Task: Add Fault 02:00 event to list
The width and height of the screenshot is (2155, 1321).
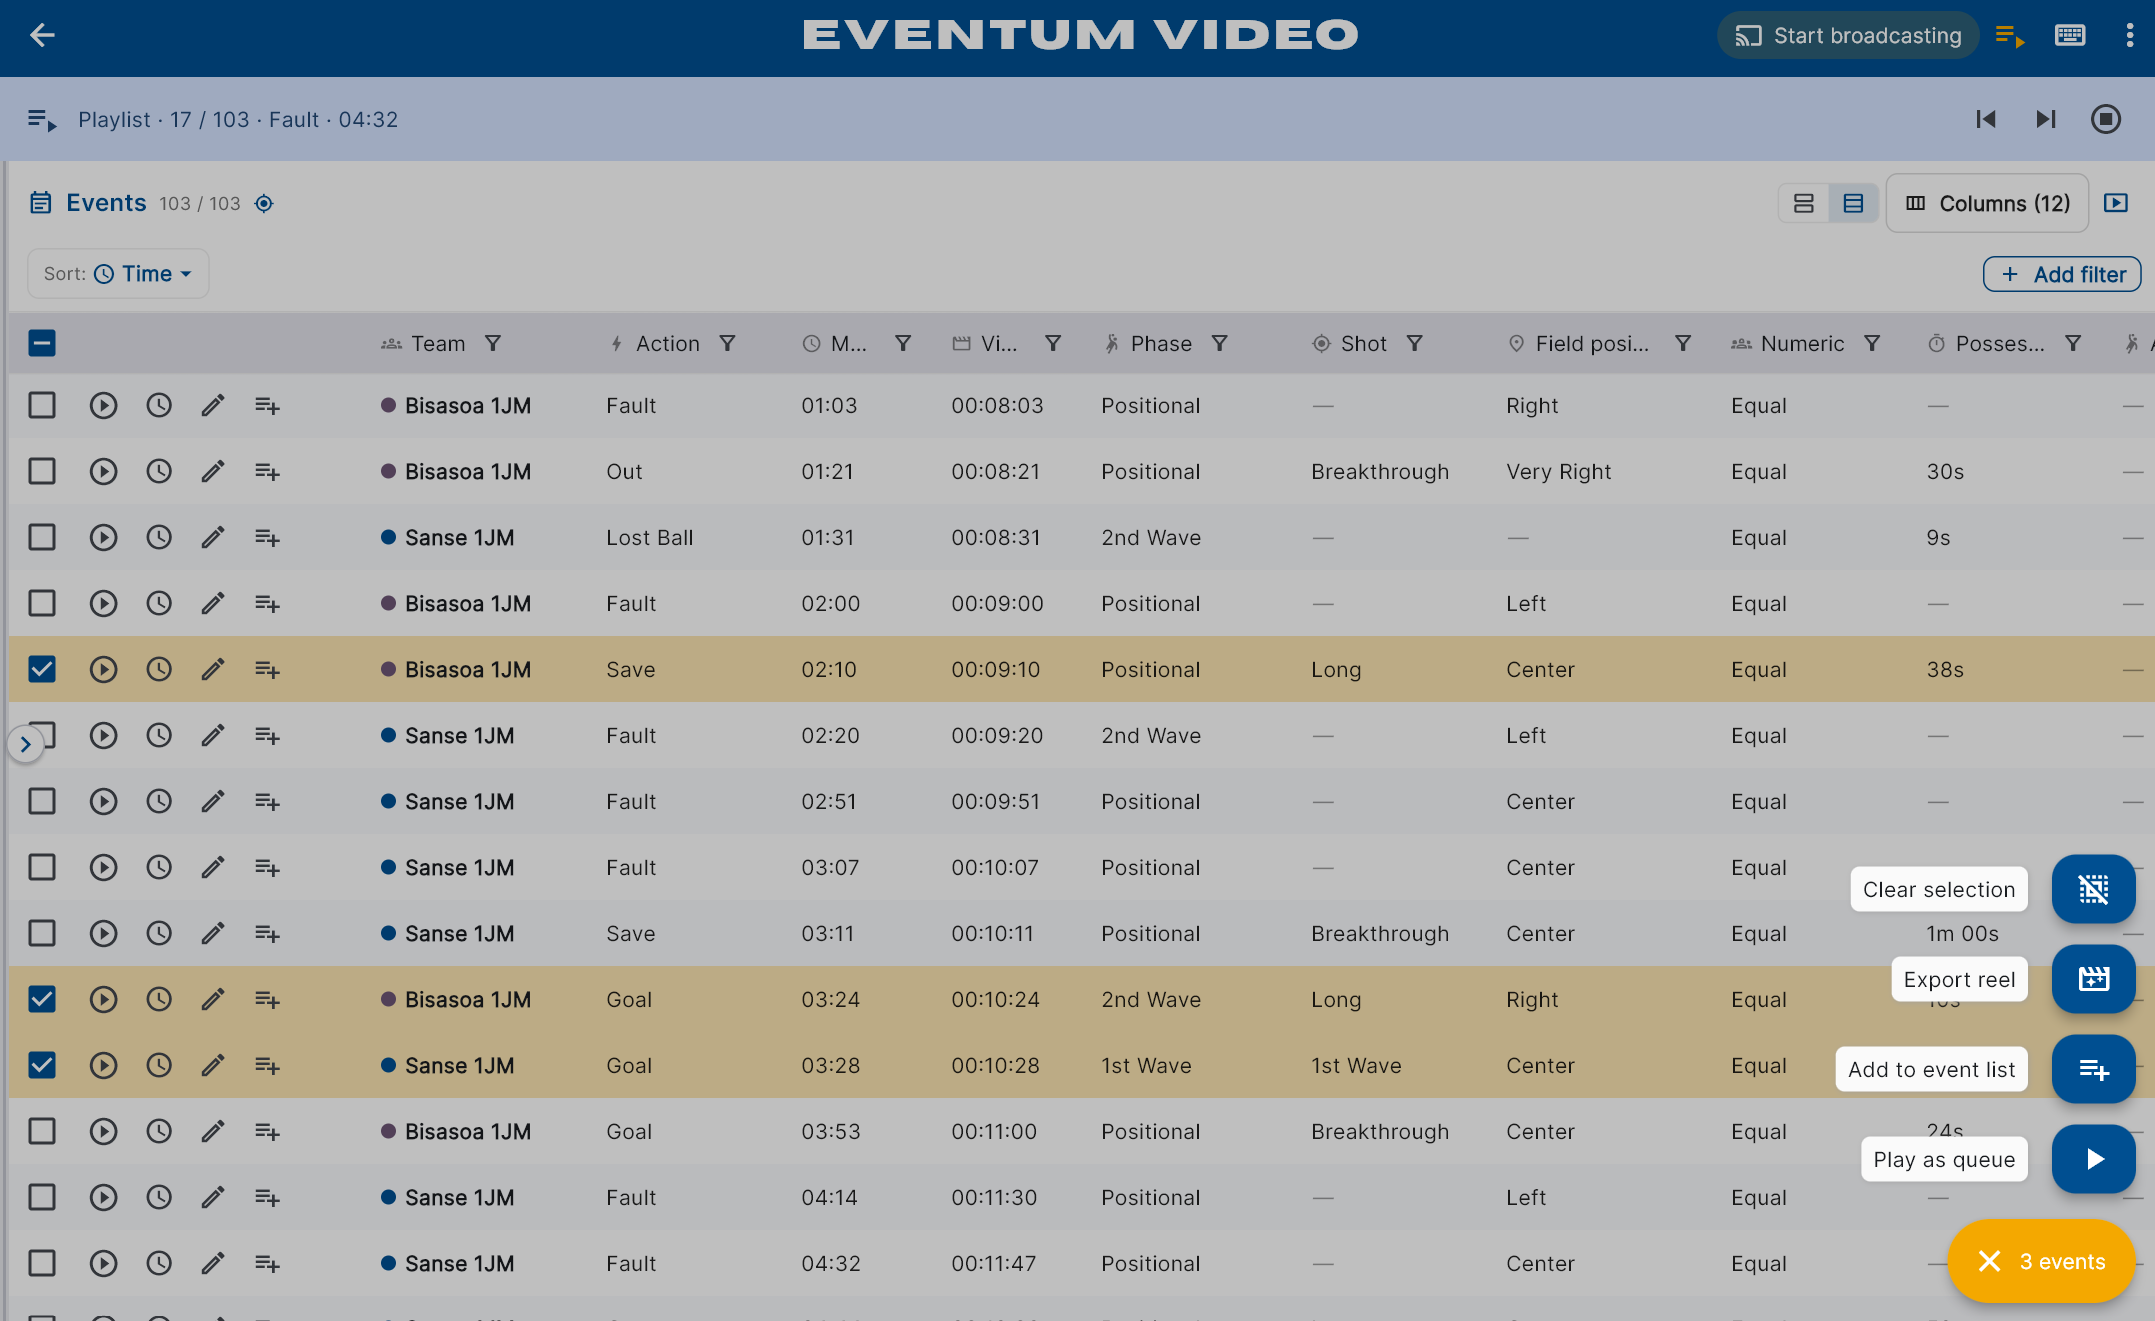Action: pos(267,604)
